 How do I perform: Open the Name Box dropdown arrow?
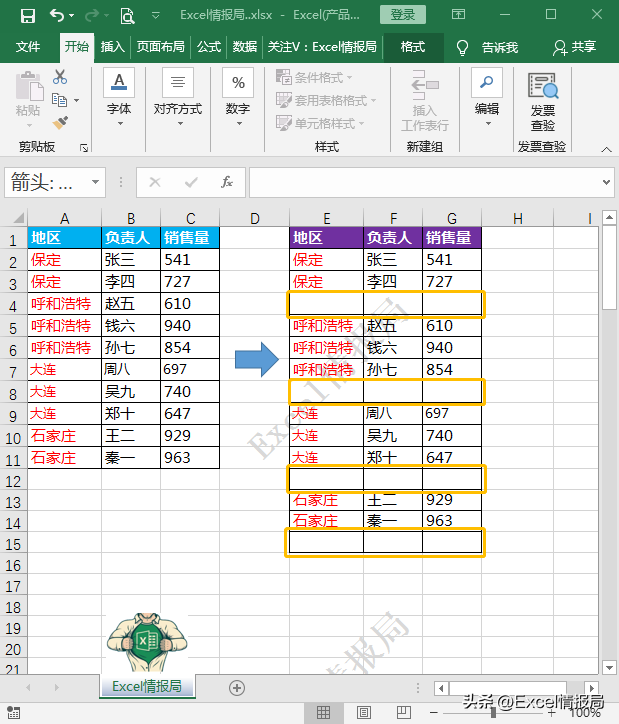pyautogui.click(x=96, y=183)
